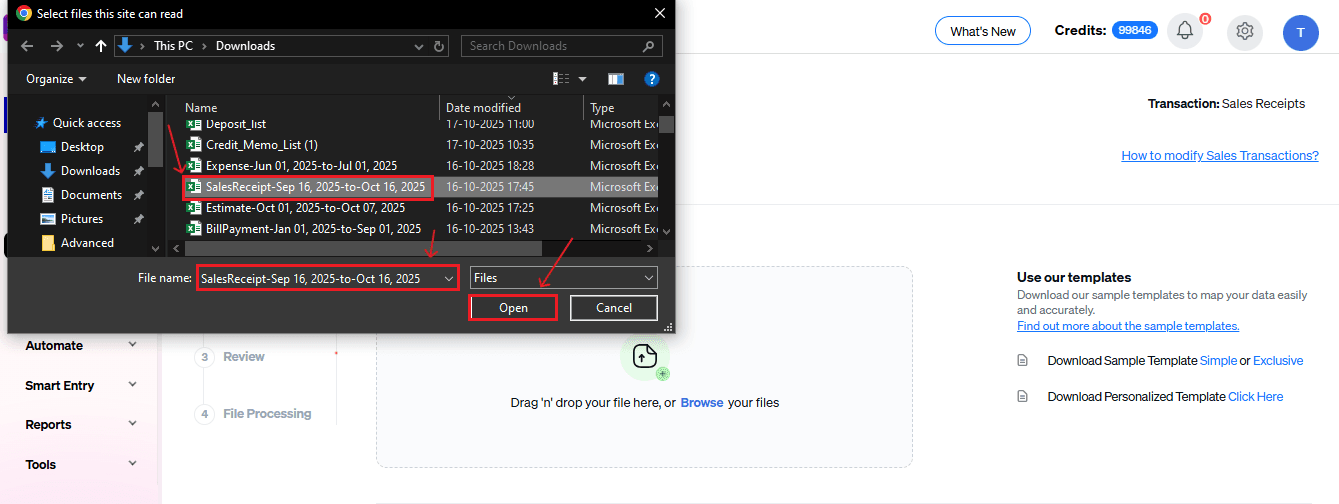
Task: Click the help question mark icon in dialog
Action: pos(651,79)
